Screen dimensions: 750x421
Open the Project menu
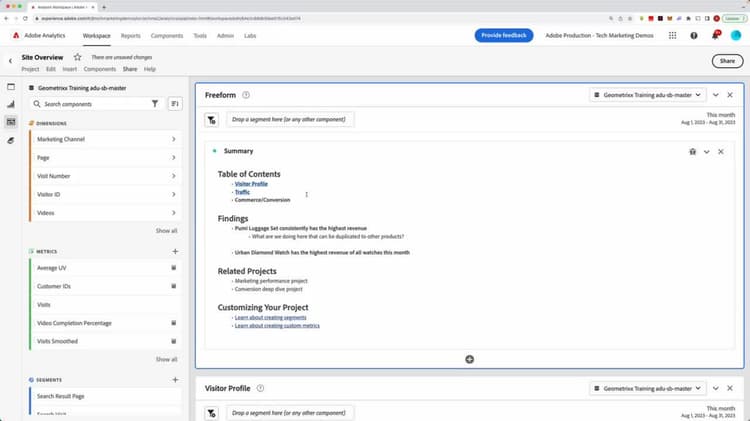pyautogui.click(x=30, y=69)
